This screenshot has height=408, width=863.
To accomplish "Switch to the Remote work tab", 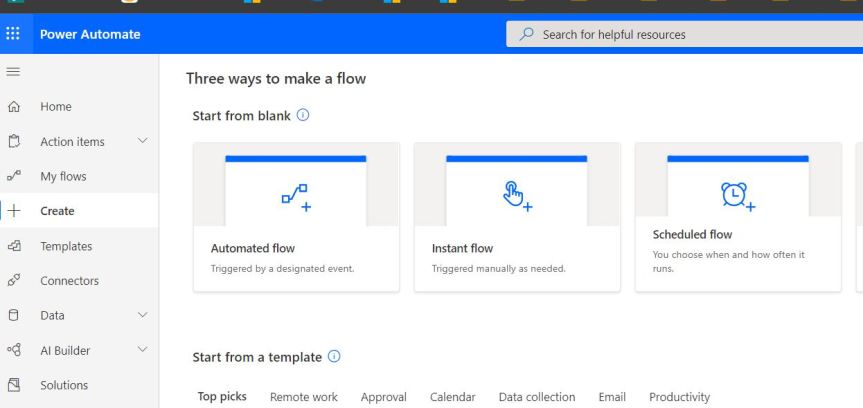I will pos(304,397).
